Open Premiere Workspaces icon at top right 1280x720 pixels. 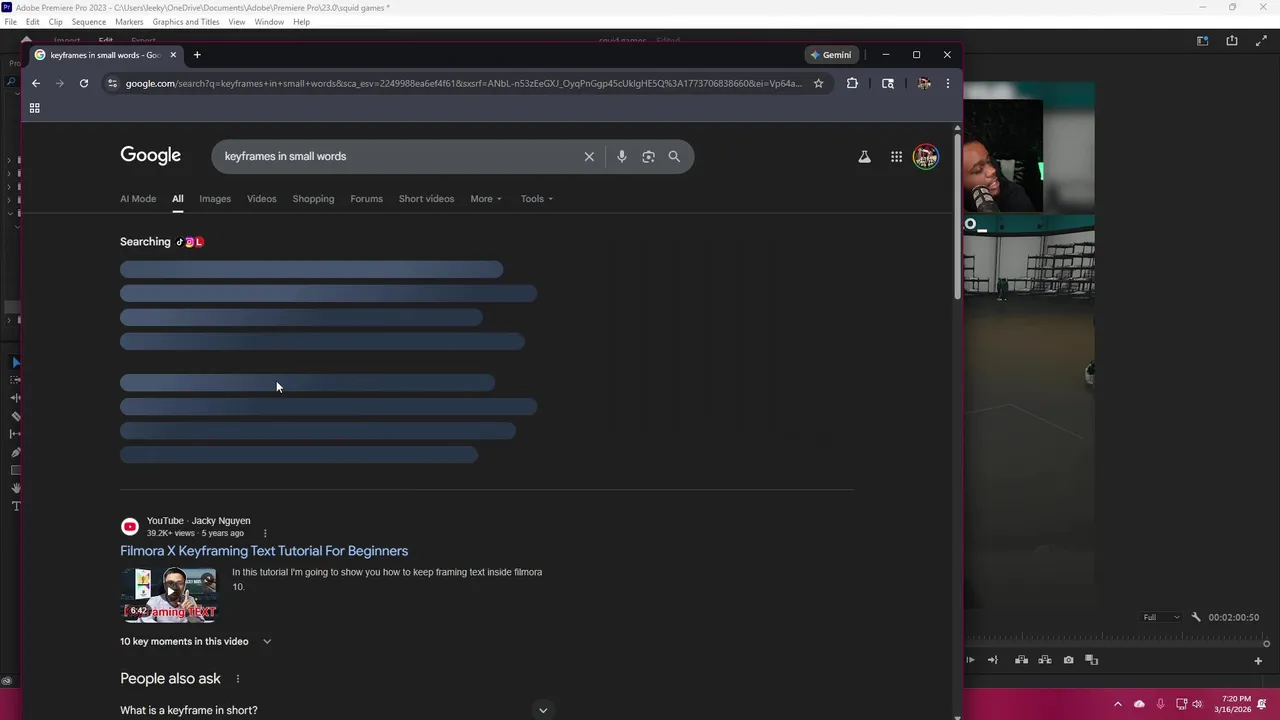(x=1203, y=41)
